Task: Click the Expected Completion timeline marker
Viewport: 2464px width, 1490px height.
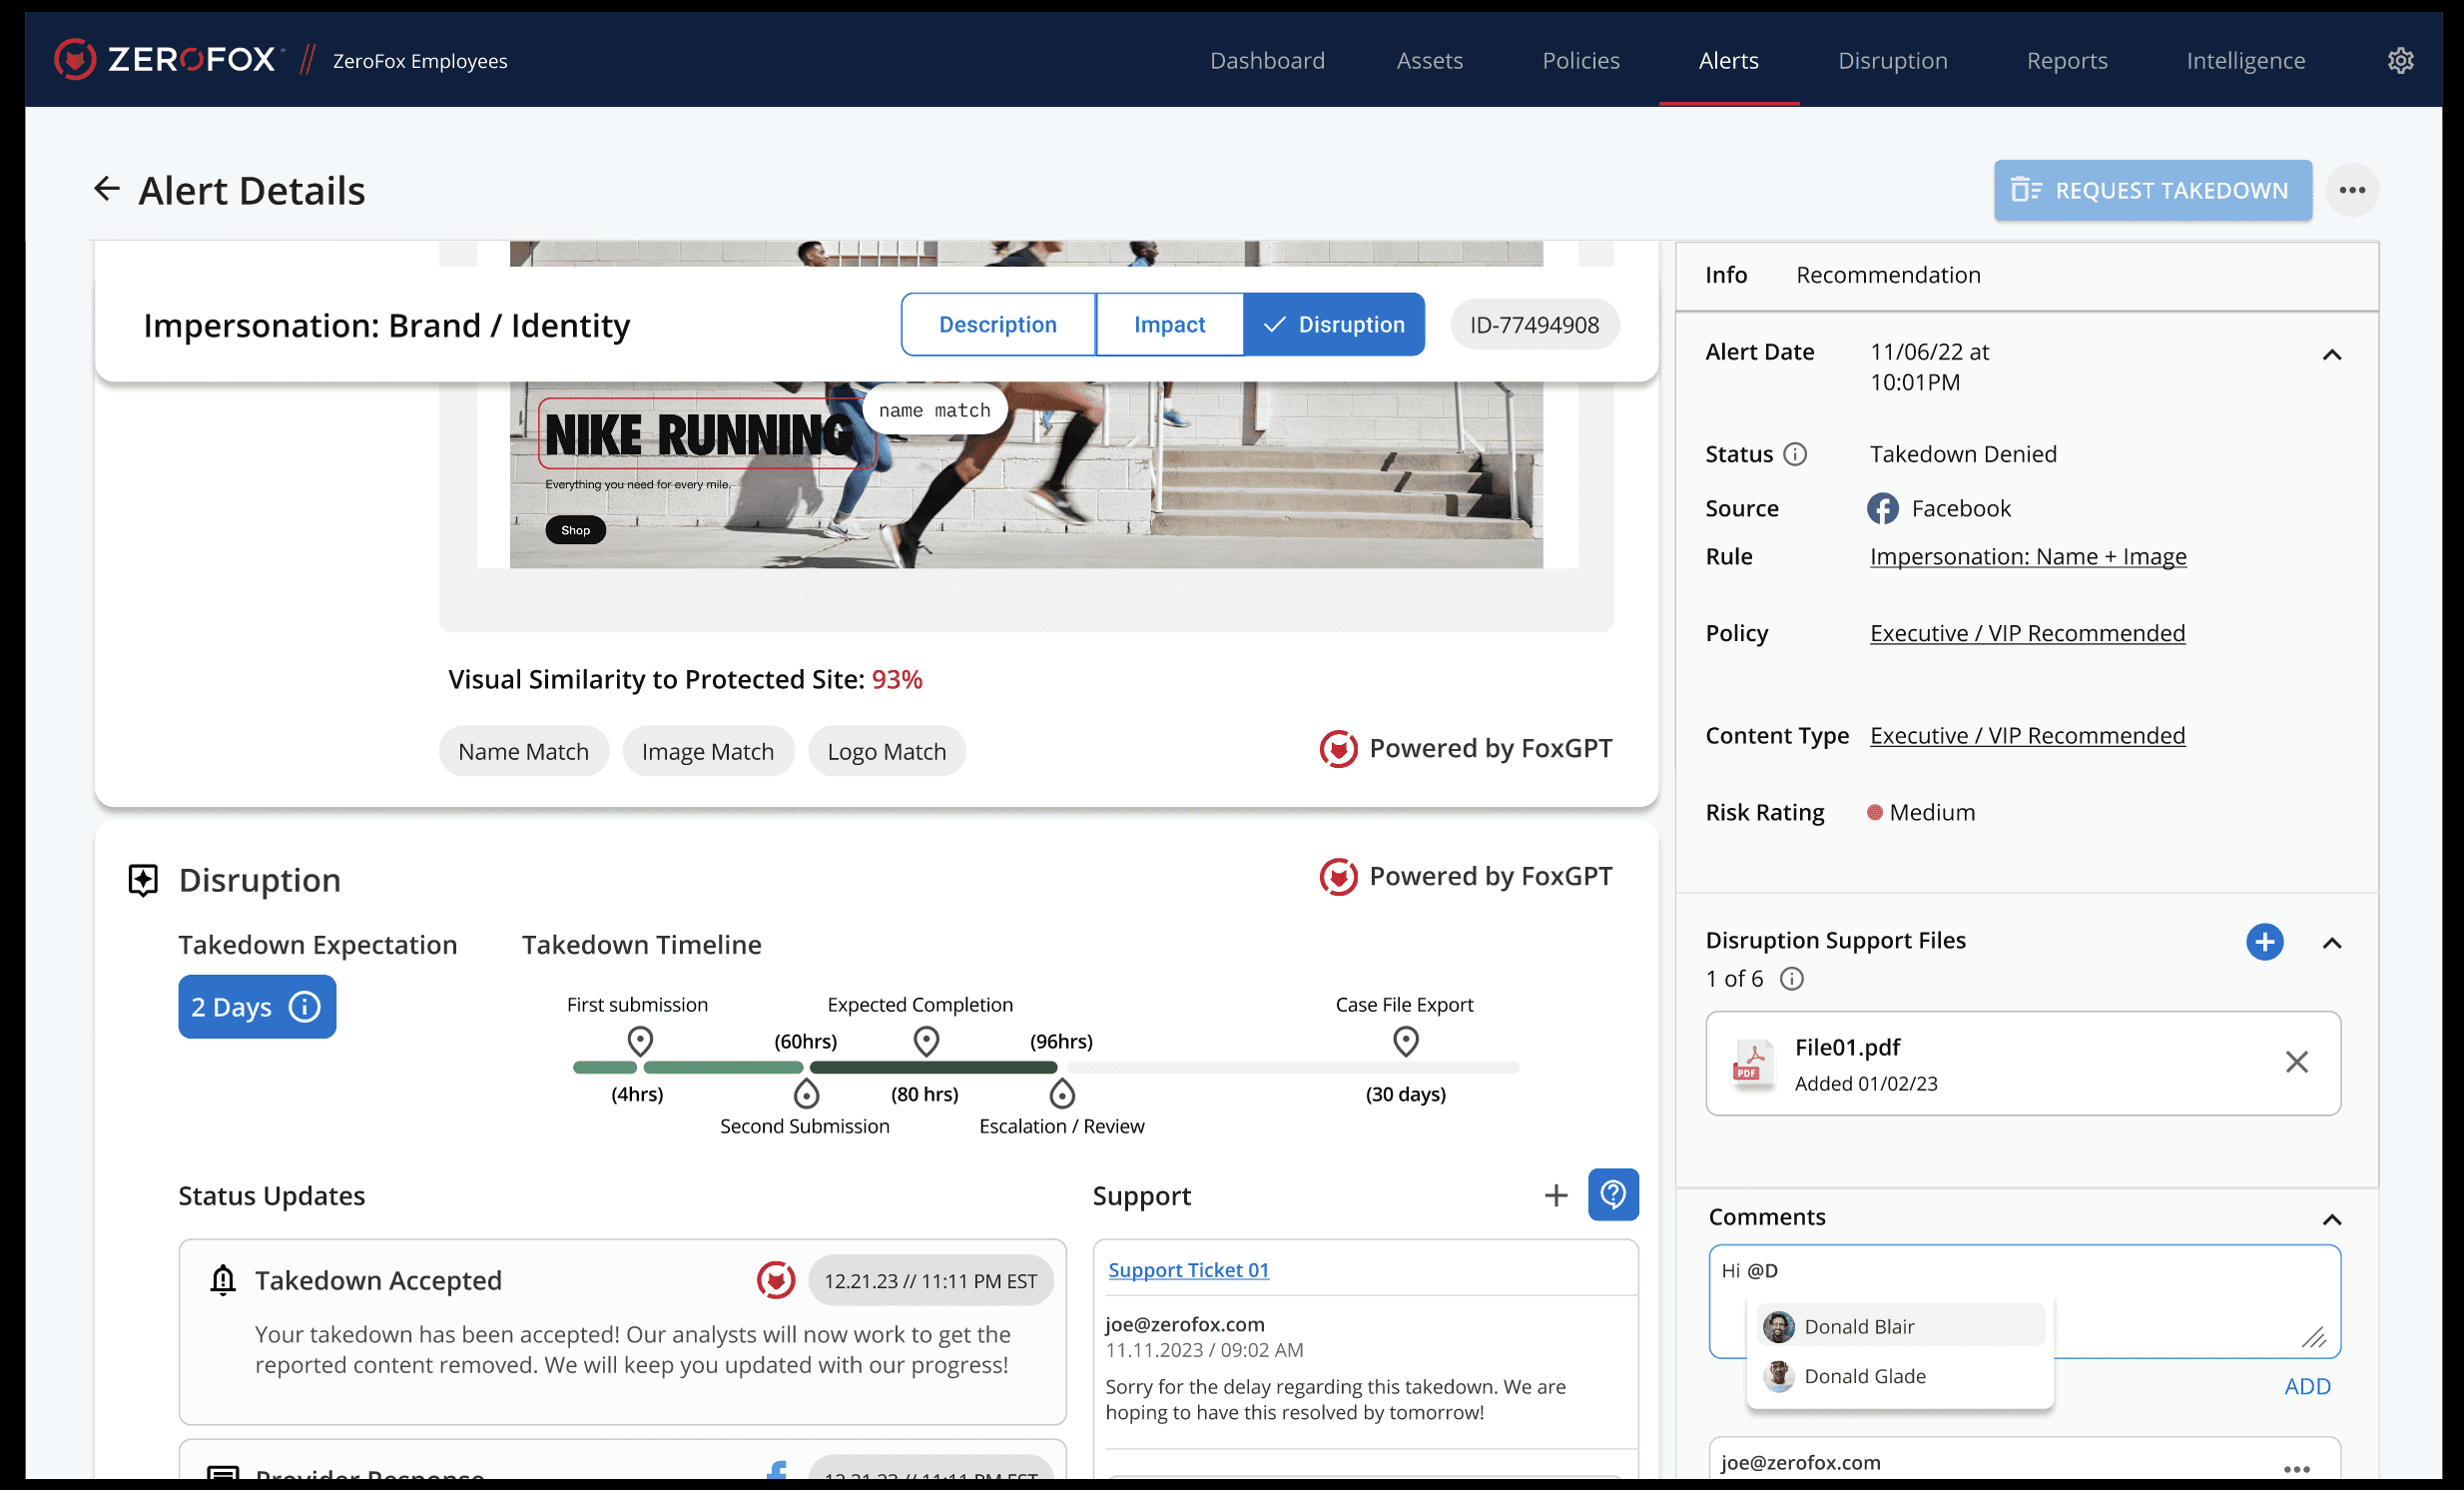Action: [x=926, y=1041]
